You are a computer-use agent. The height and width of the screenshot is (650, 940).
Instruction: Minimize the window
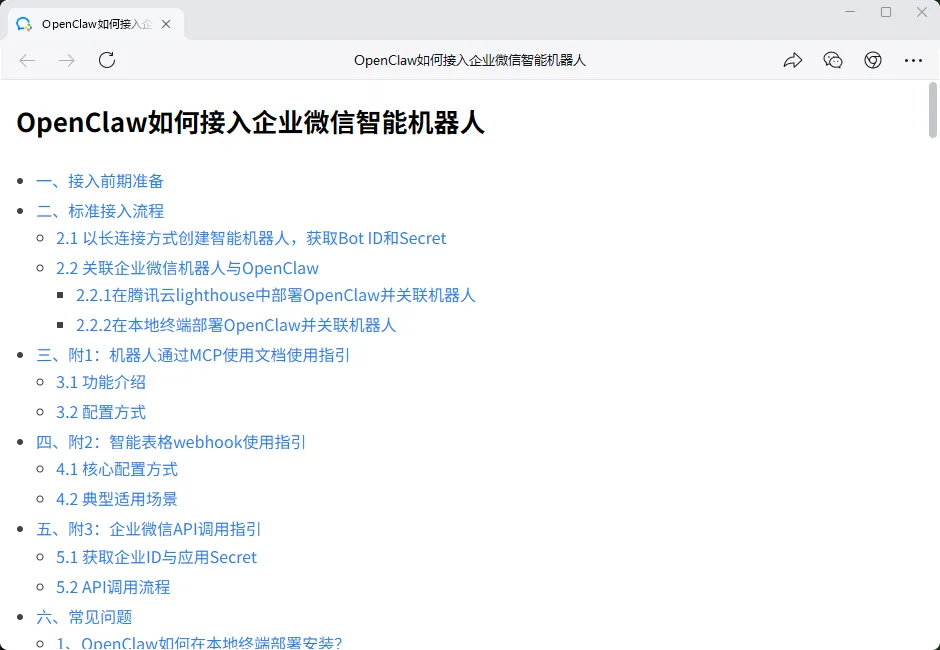[849, 12]
